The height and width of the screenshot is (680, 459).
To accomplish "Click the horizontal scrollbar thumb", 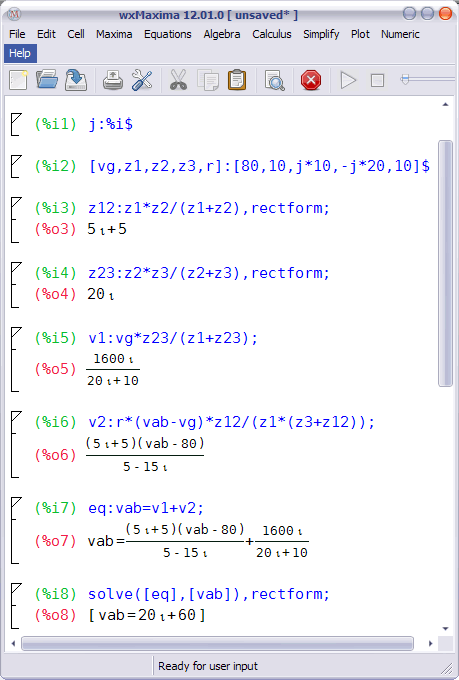I will click(x=217, y=644).
